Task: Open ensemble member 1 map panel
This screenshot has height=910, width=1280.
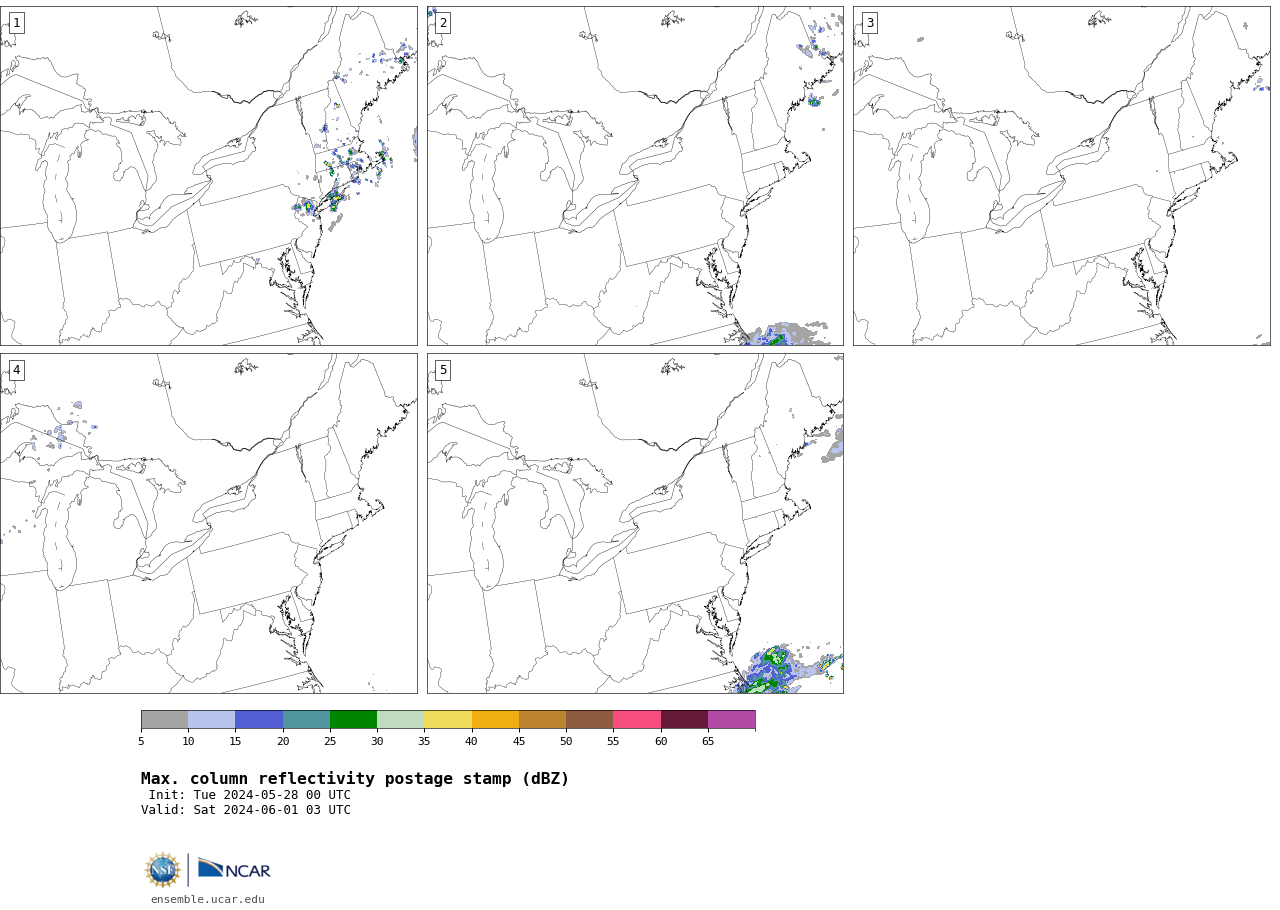Action: [208, 176]
